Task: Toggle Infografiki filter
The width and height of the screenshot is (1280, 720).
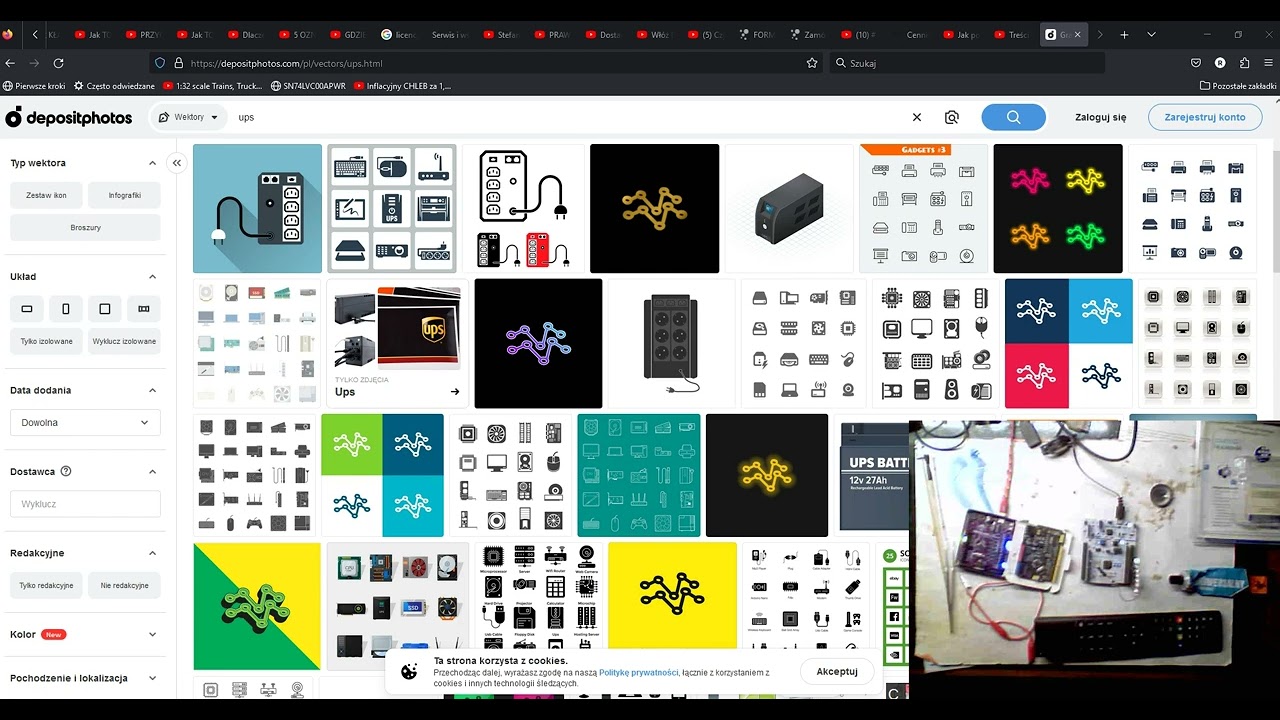Action: click(124, 195)
